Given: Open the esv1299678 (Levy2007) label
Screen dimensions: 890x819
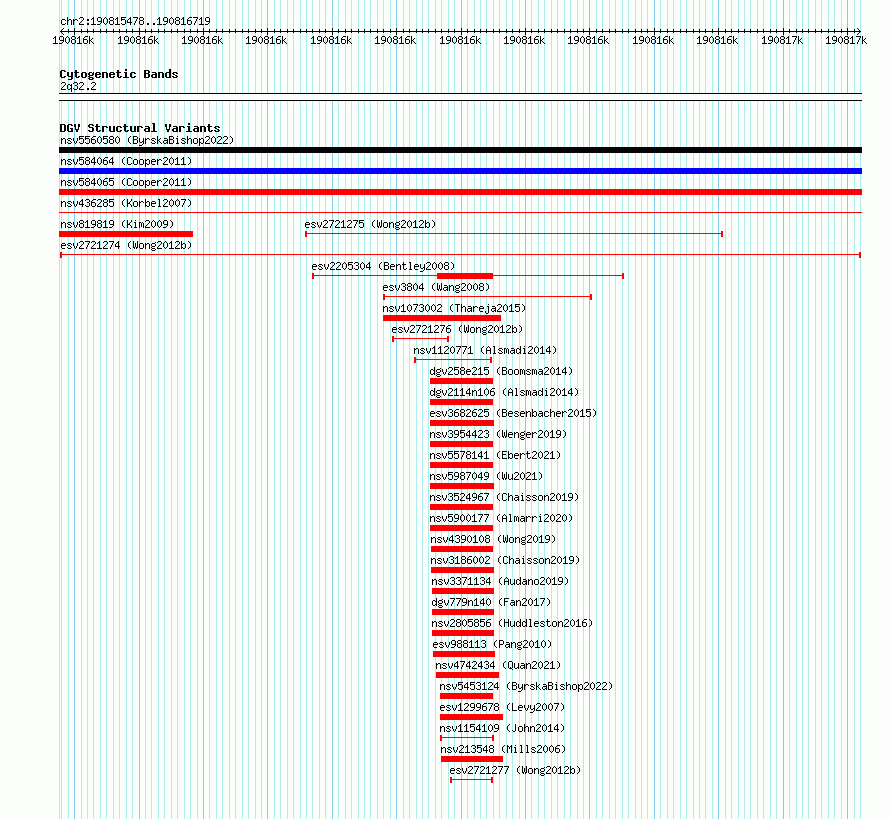Looking at the screenshot, I should [502, 707].
